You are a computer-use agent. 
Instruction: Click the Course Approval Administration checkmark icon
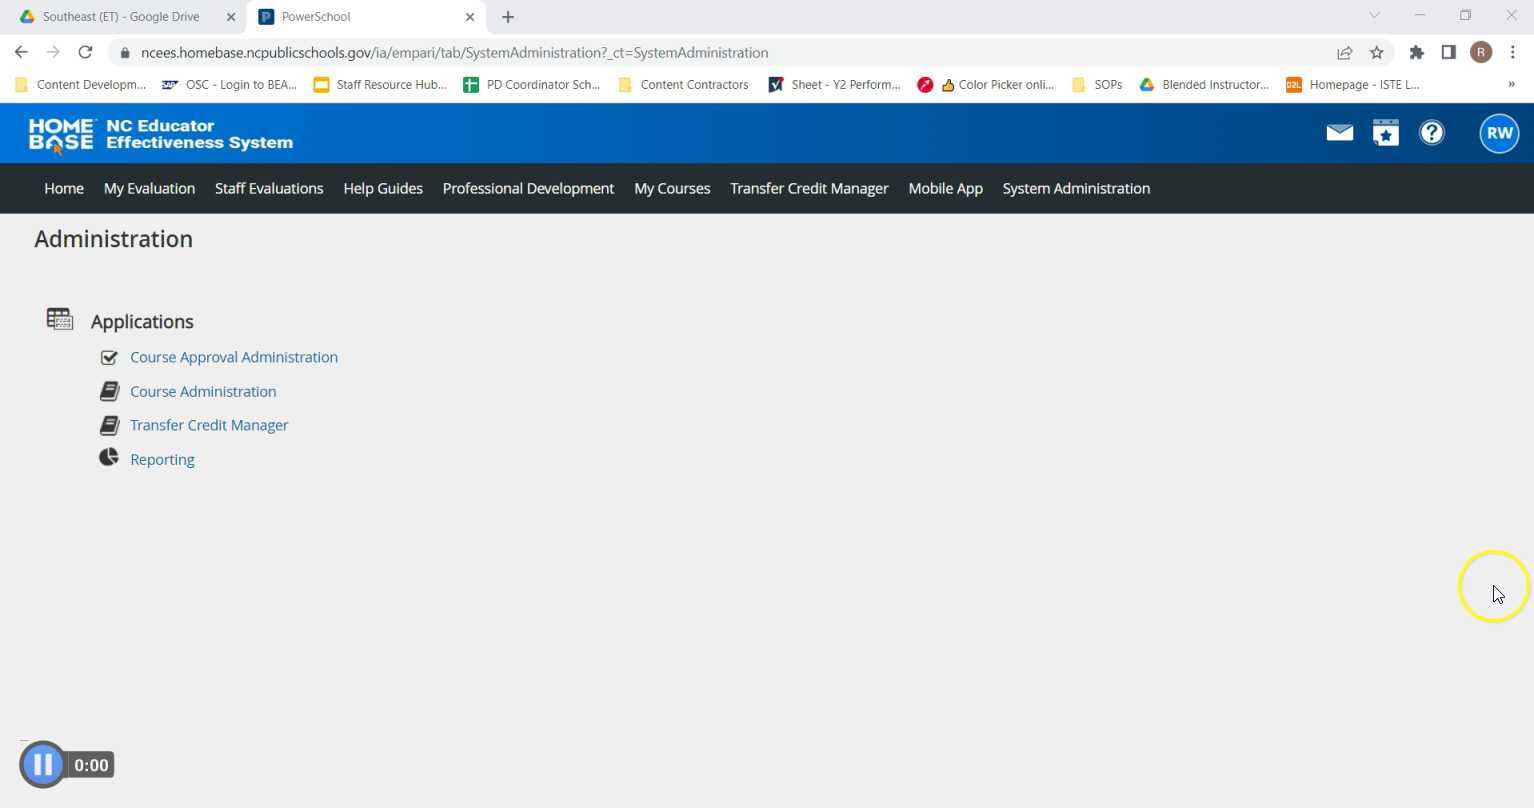tap(109, 357)
